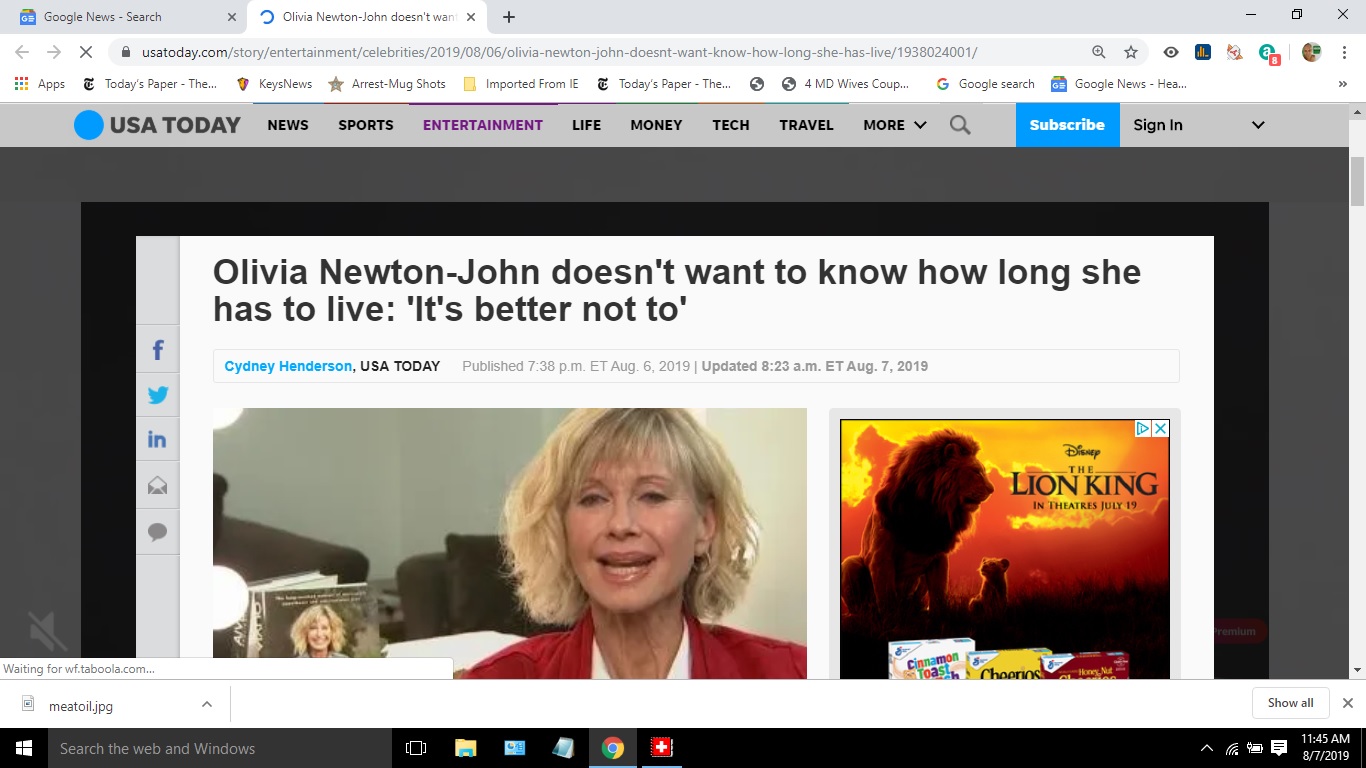Click the blue Subscribe button
The width and height of the screenshot is (1366, 768).
pos(1068,125)
